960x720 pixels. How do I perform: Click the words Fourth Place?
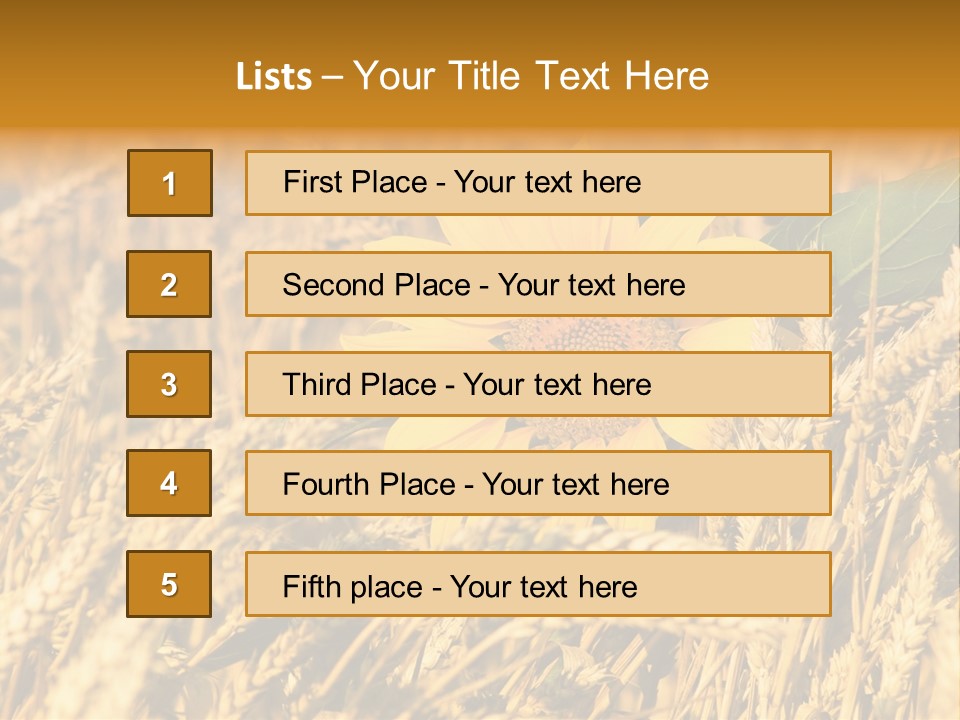pos(369,484)
